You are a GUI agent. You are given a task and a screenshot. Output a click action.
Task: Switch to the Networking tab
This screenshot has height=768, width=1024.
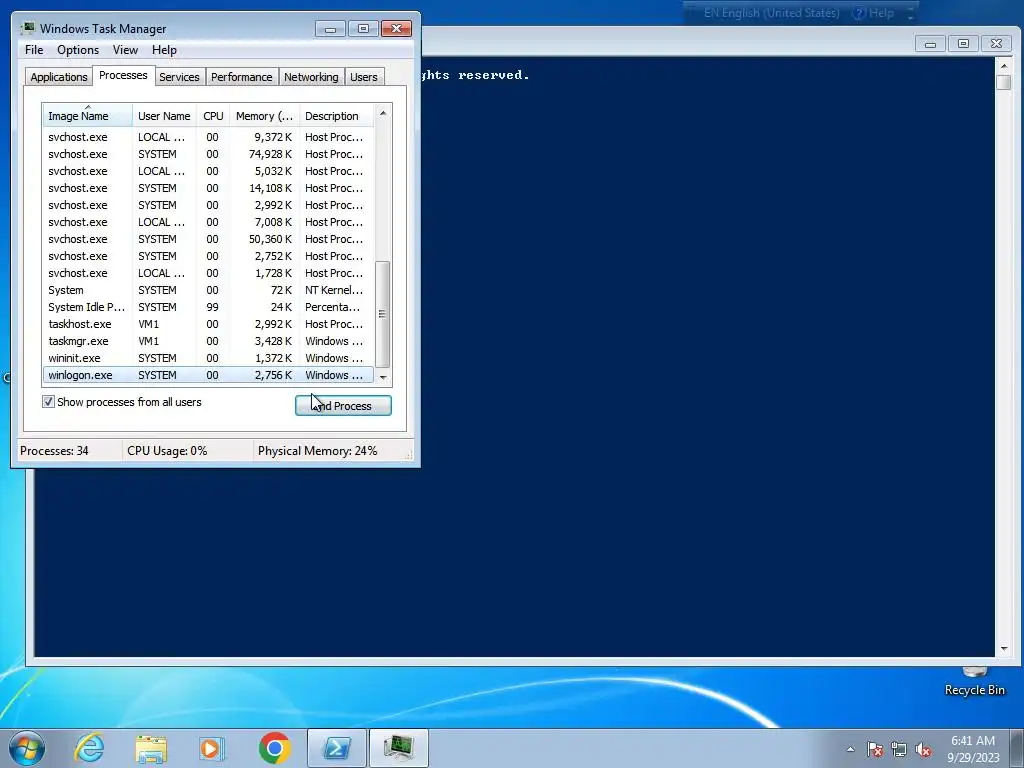coord(311,77)
